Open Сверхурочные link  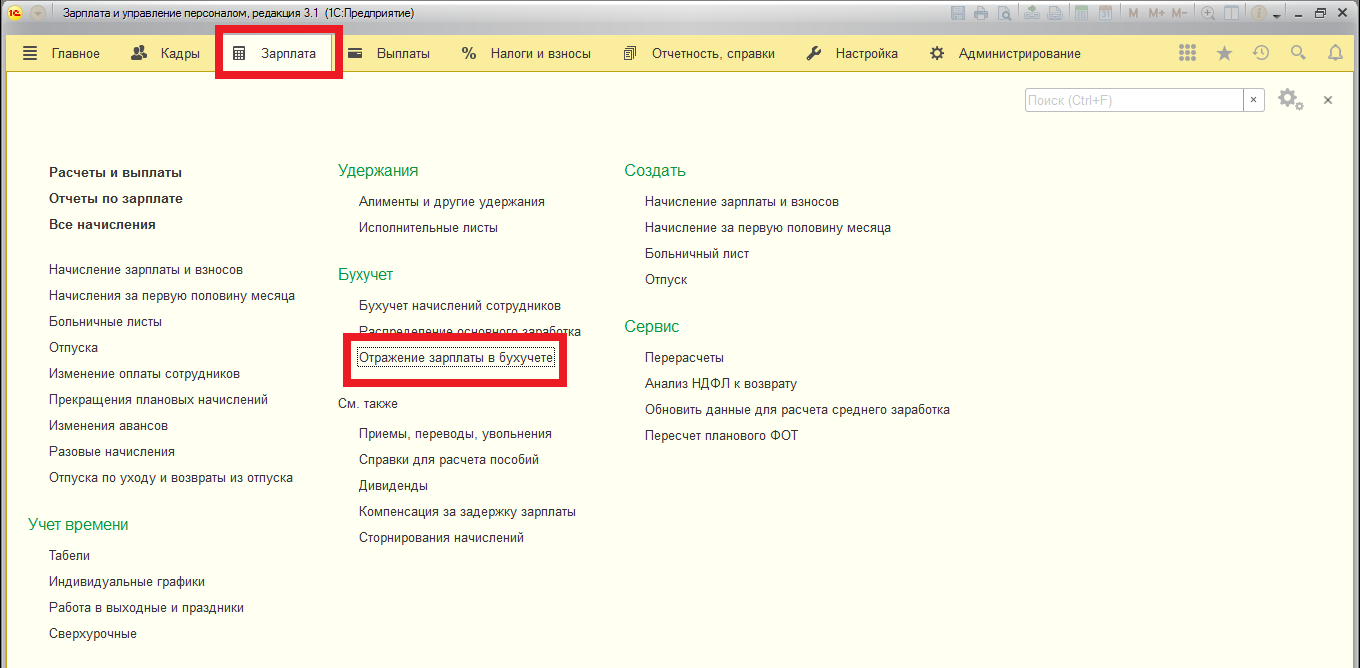coord(93,634)
